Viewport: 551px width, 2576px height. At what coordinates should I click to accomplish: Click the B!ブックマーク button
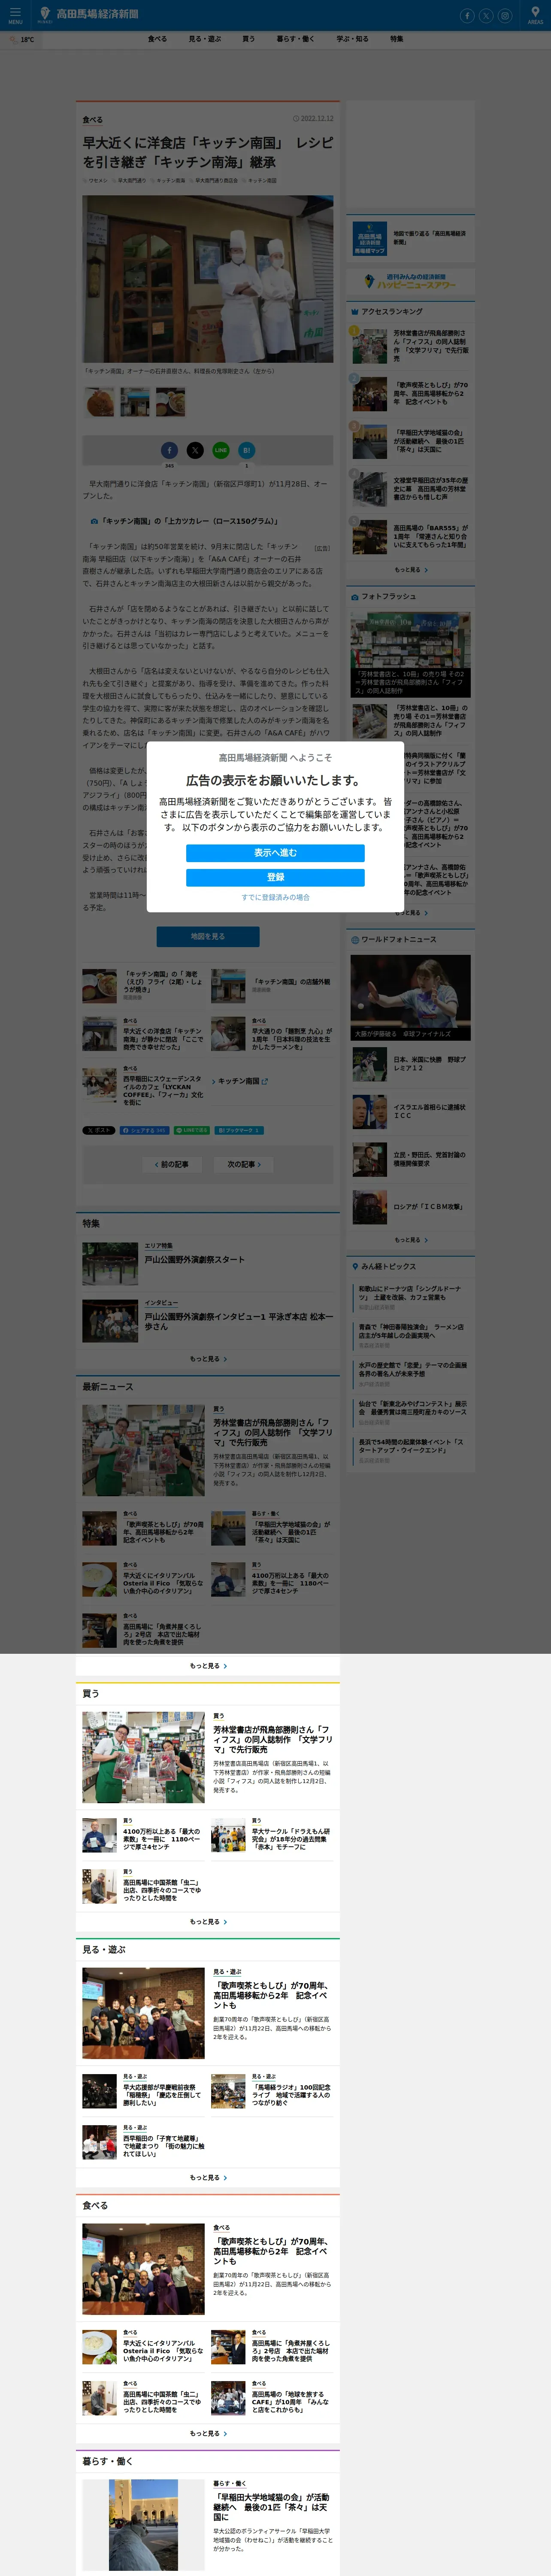pos(238,1130)
